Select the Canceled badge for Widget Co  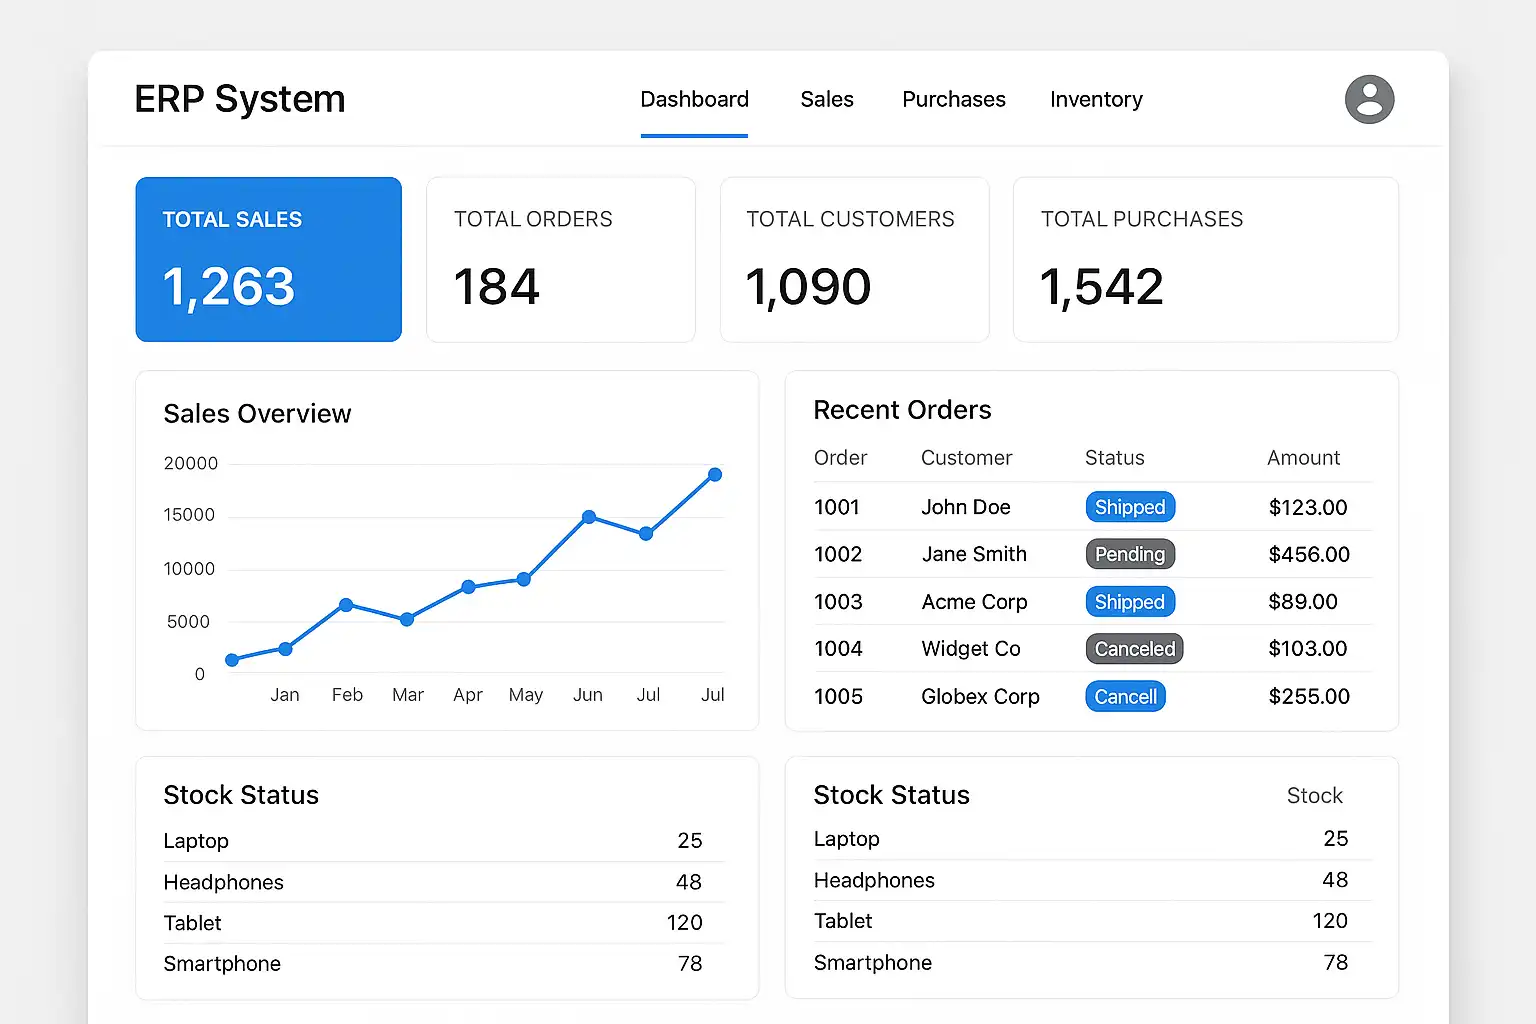tap(1134, 649)
